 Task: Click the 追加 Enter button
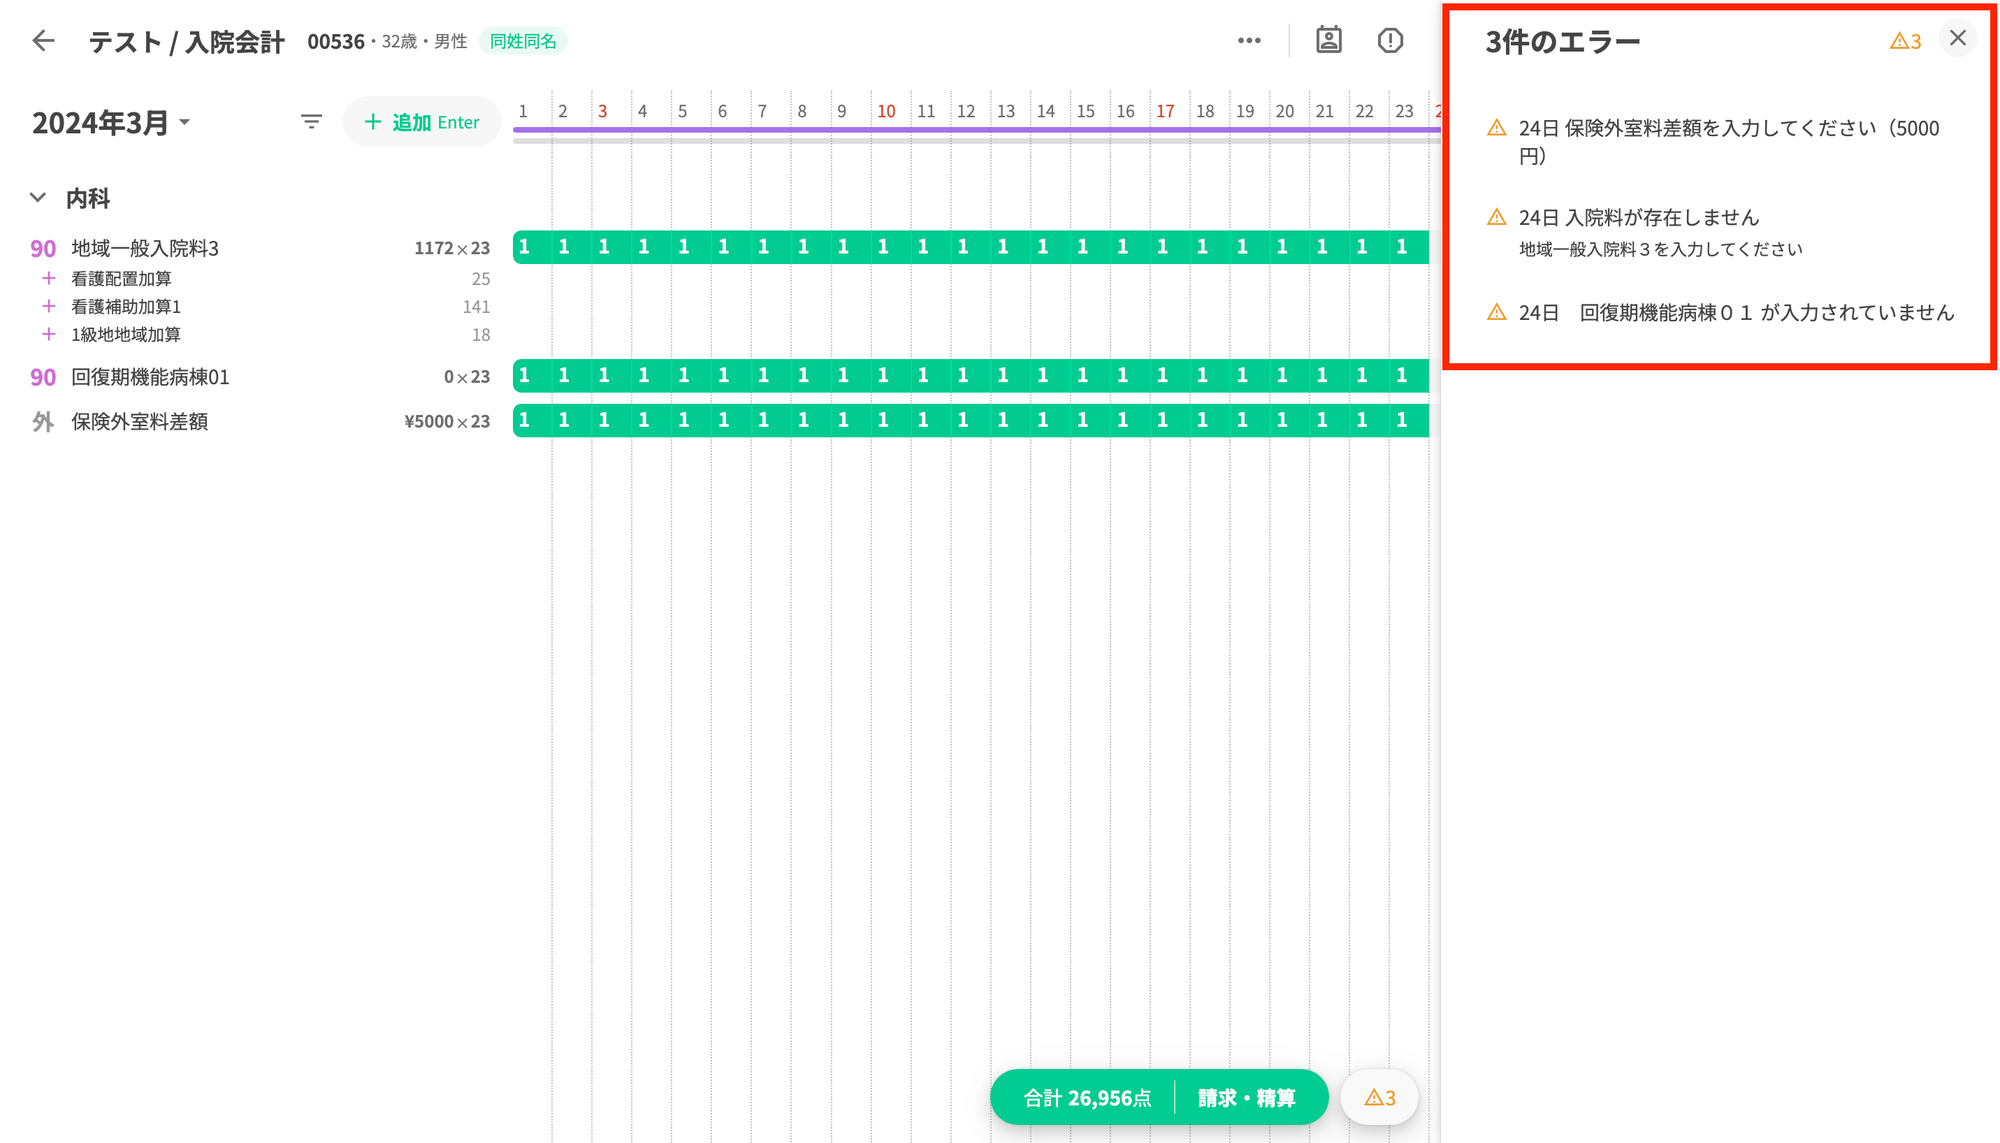coord(421,122)
